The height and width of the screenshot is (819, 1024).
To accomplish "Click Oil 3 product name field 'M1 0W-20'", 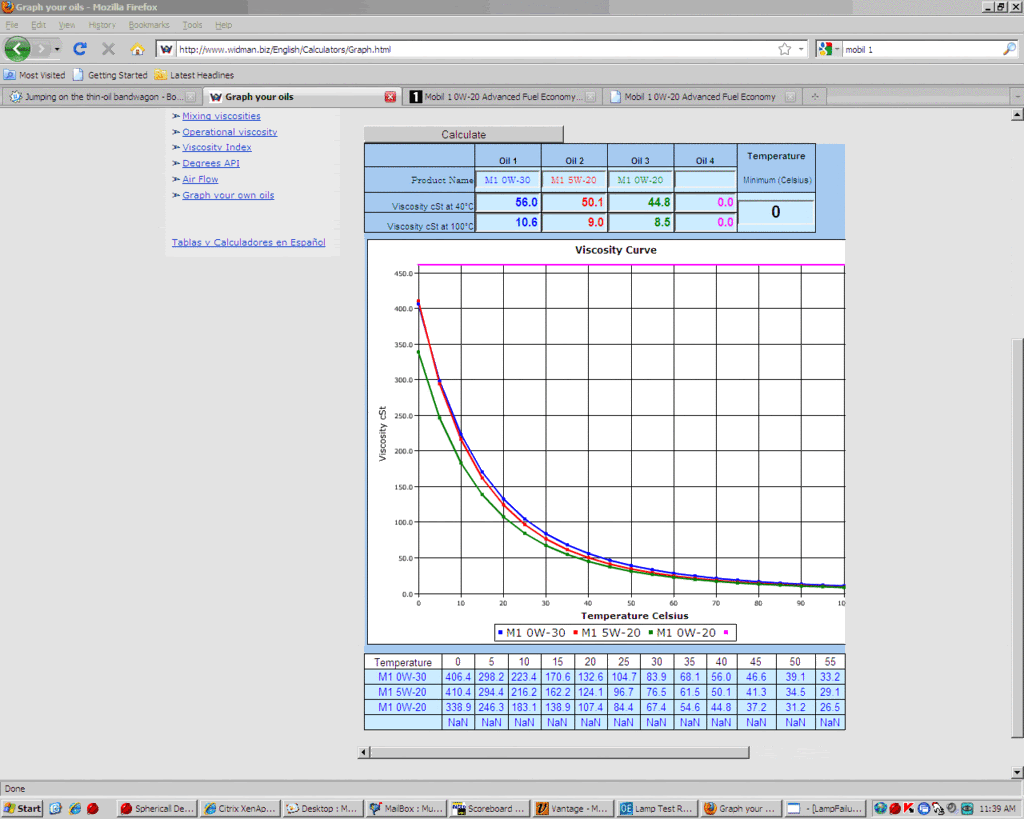I will (640, 180).
